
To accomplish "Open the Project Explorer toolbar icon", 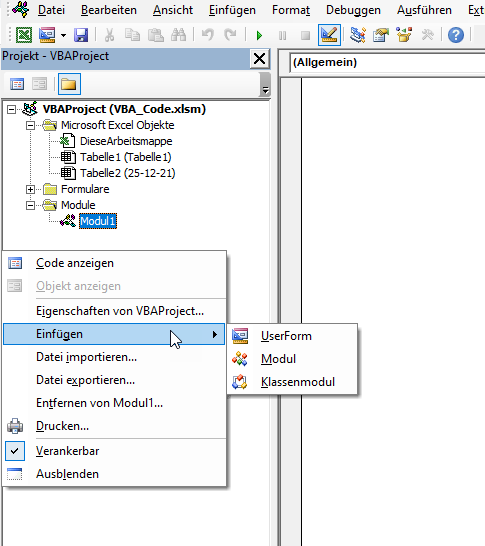I will [358, 35].
